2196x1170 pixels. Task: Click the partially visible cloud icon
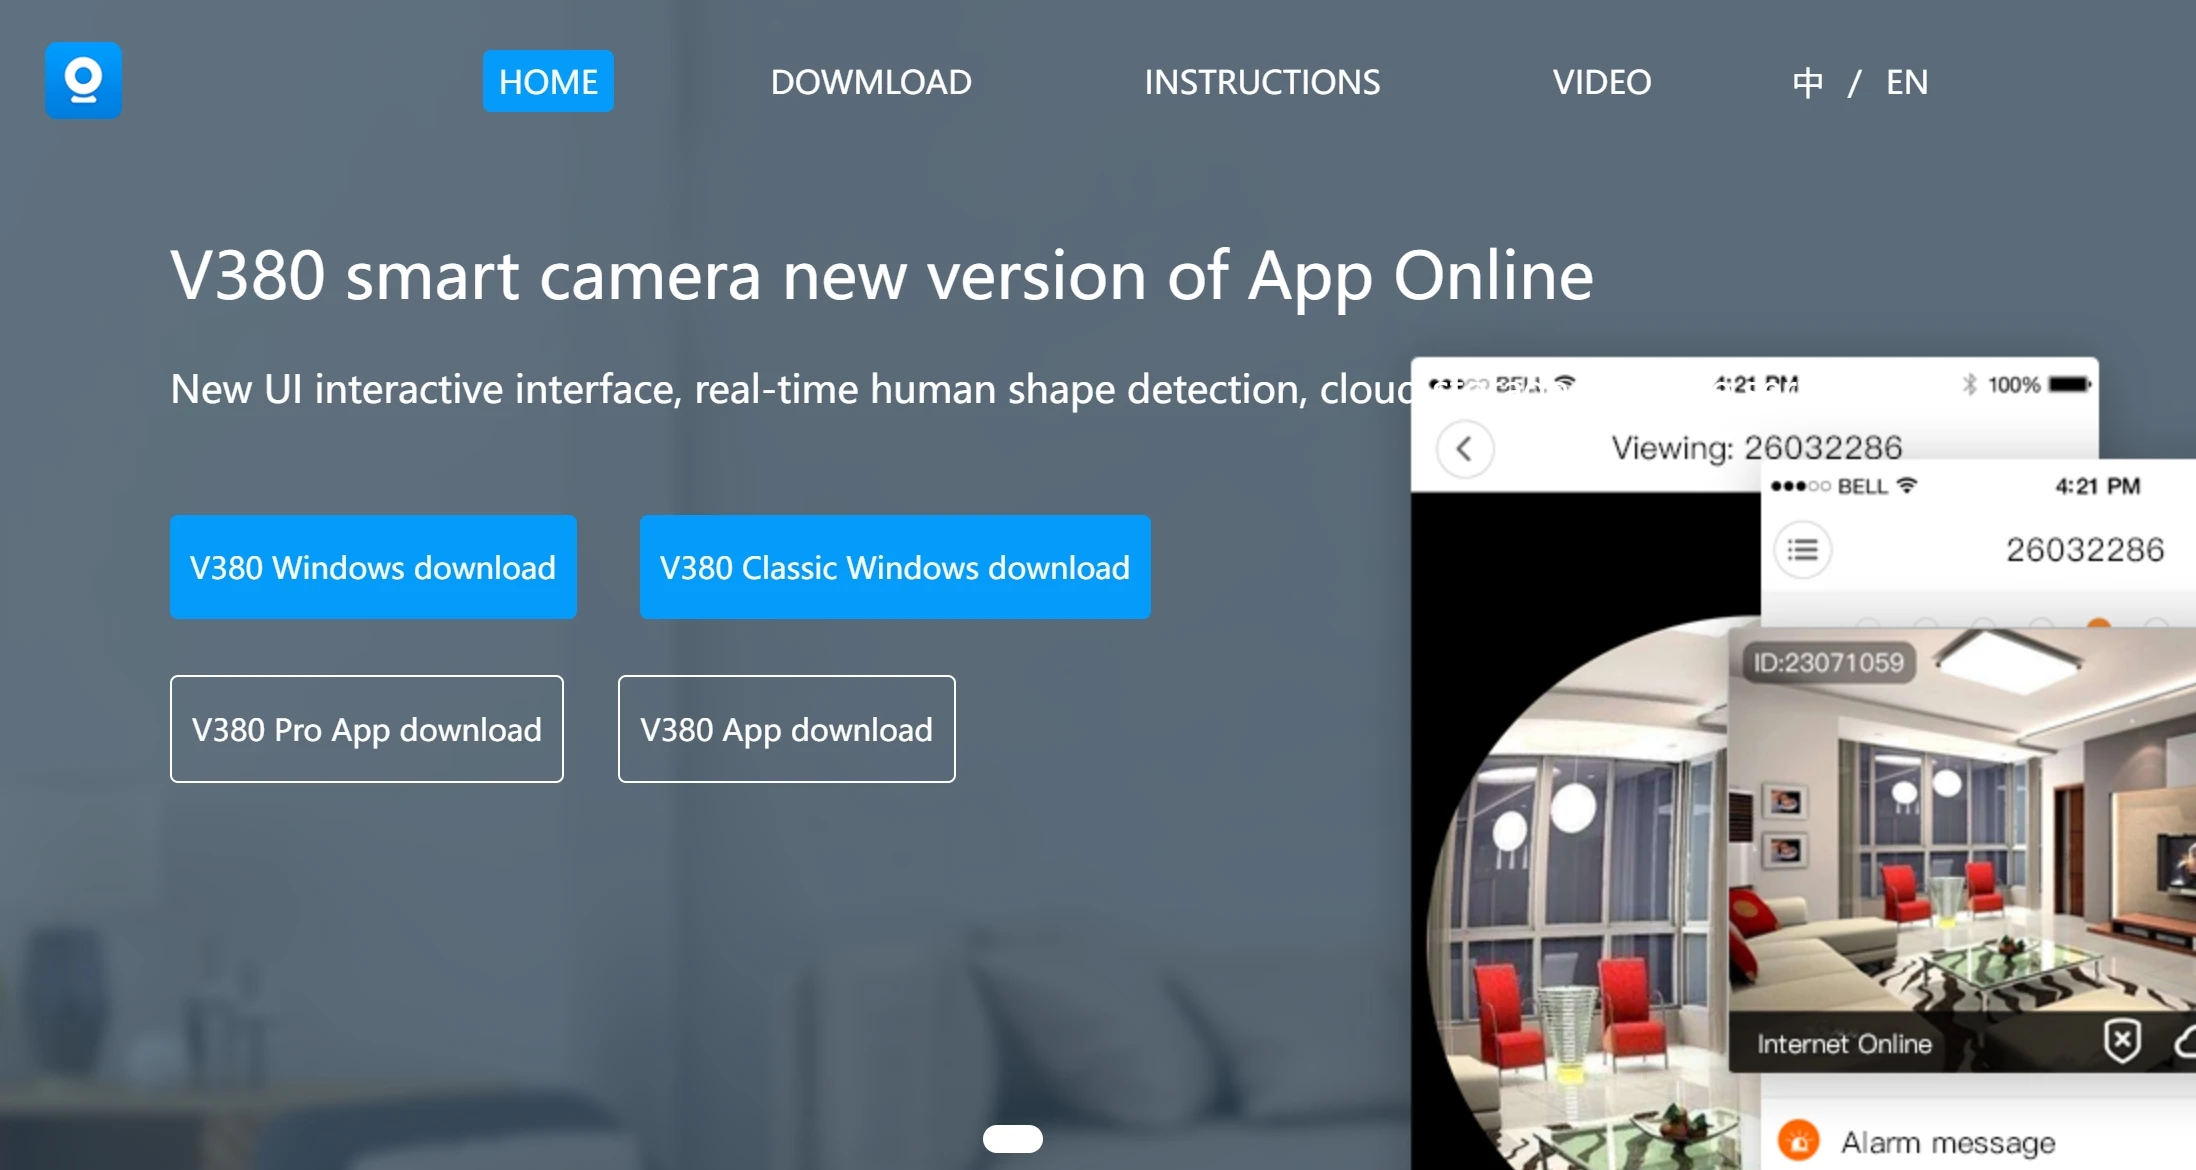tap(2185, 1043)
